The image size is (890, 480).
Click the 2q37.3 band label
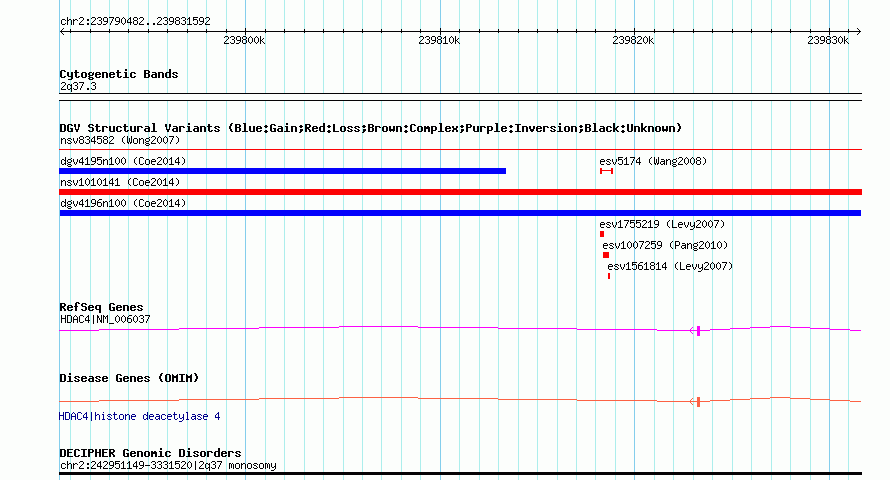[x=78, y=86]
